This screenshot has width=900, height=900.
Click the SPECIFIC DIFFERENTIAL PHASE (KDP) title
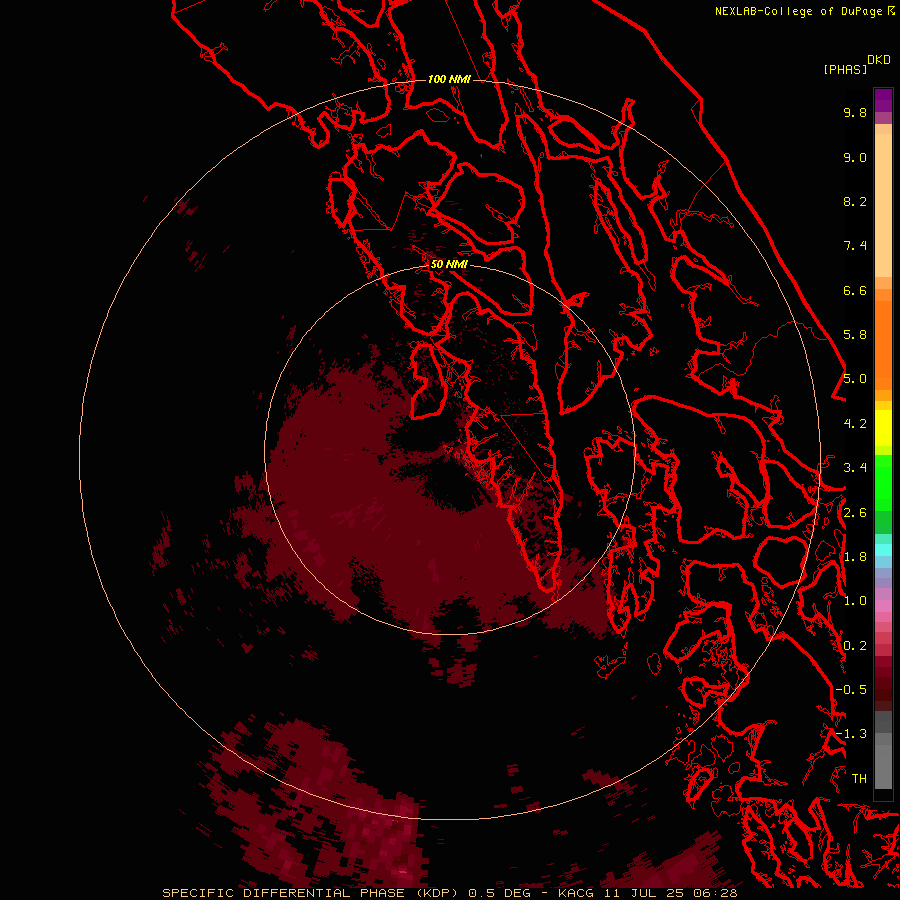[x=312, y=893]
